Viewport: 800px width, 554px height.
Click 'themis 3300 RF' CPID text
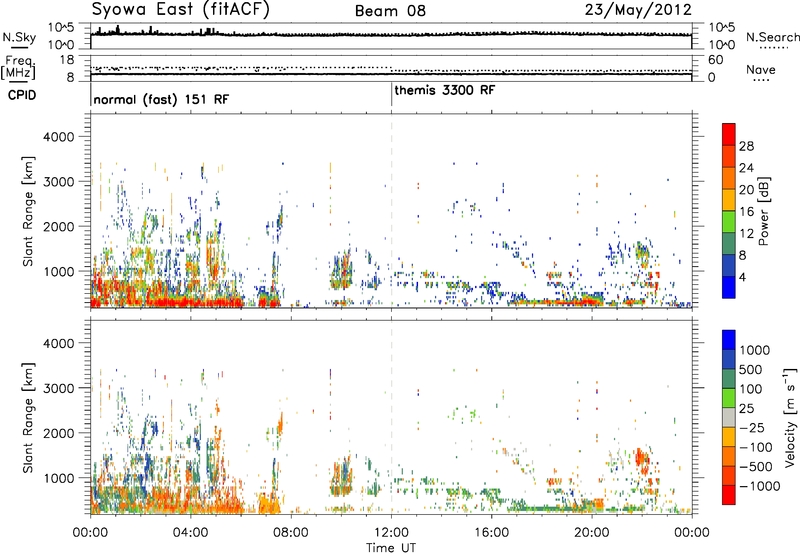[x=444, y=90]
